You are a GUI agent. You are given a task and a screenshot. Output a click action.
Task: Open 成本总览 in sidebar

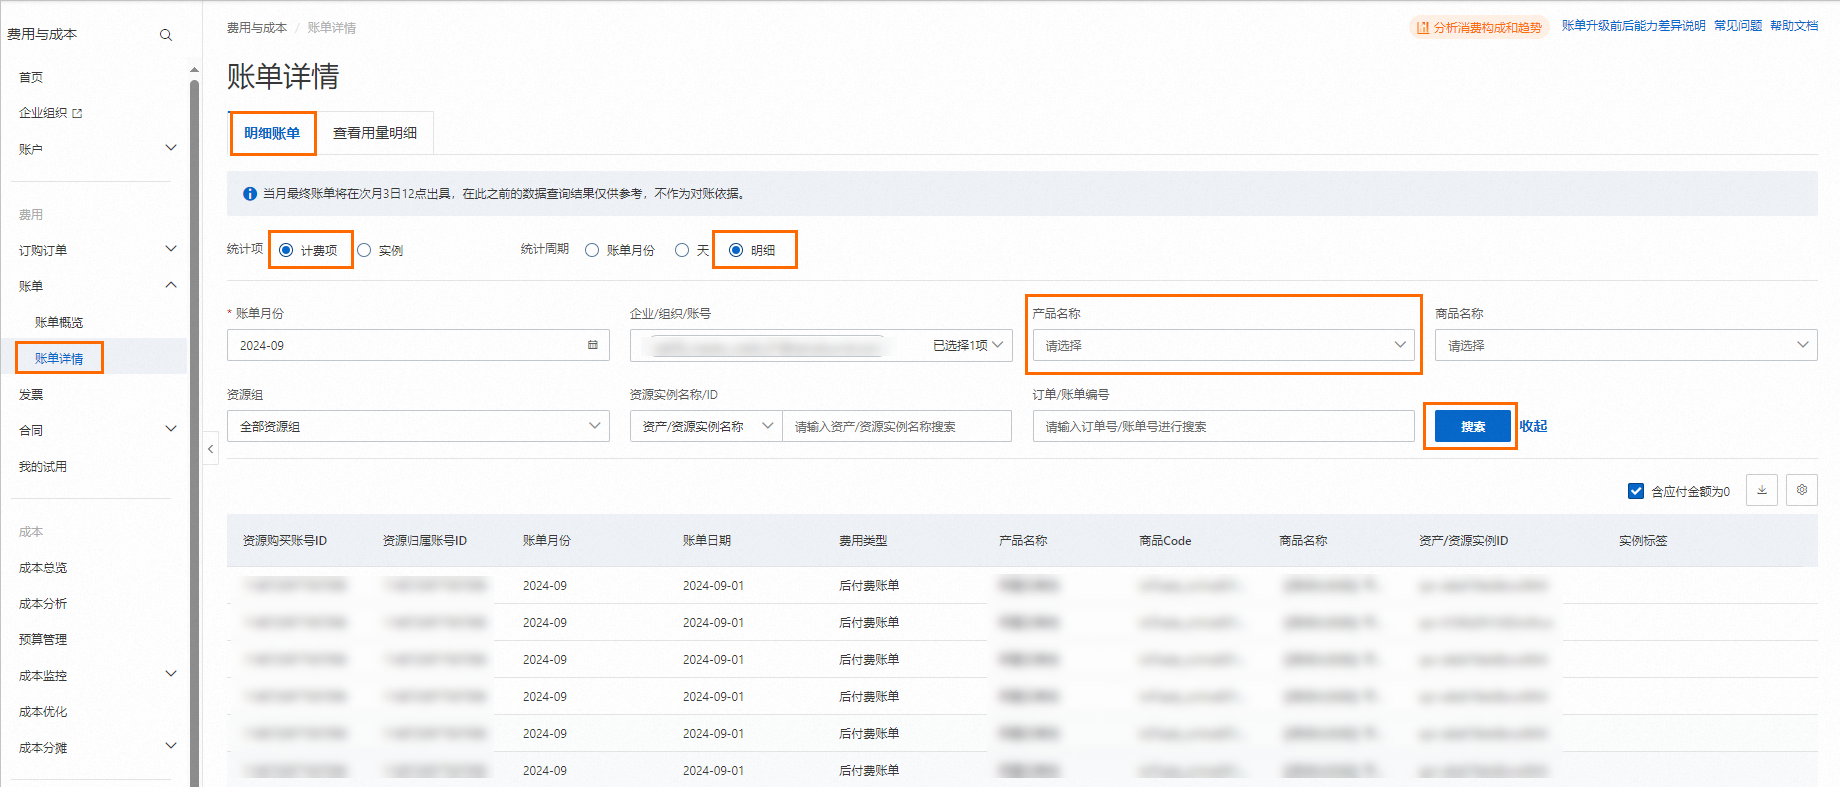(x=43, y=567)
